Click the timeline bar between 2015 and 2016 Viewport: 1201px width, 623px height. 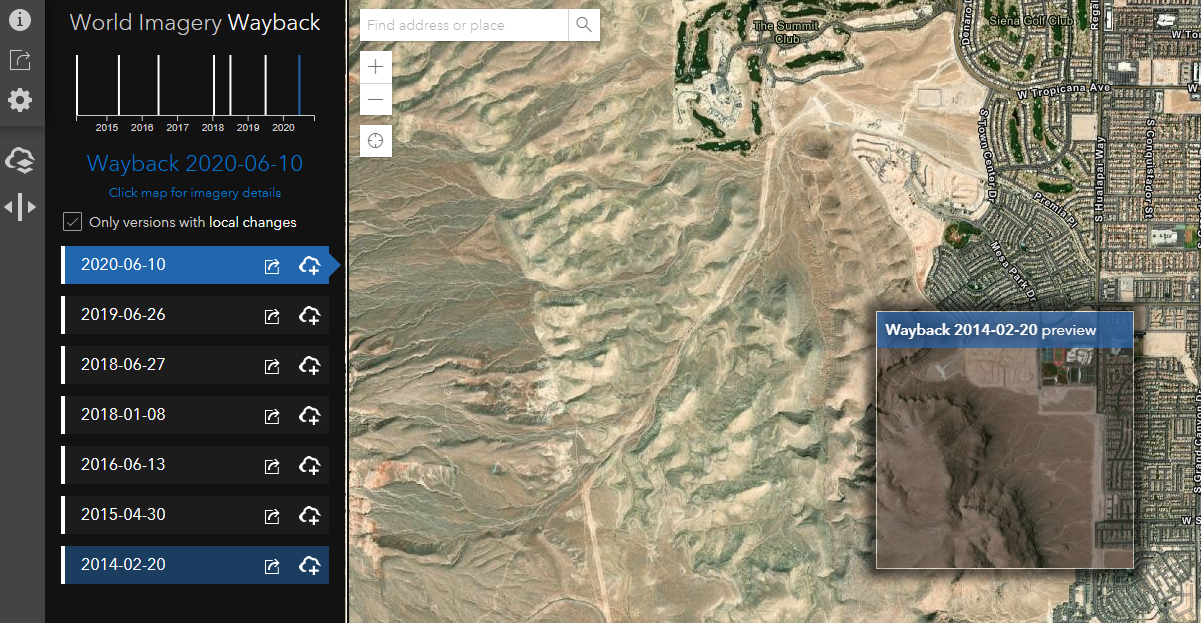(119, 85)
